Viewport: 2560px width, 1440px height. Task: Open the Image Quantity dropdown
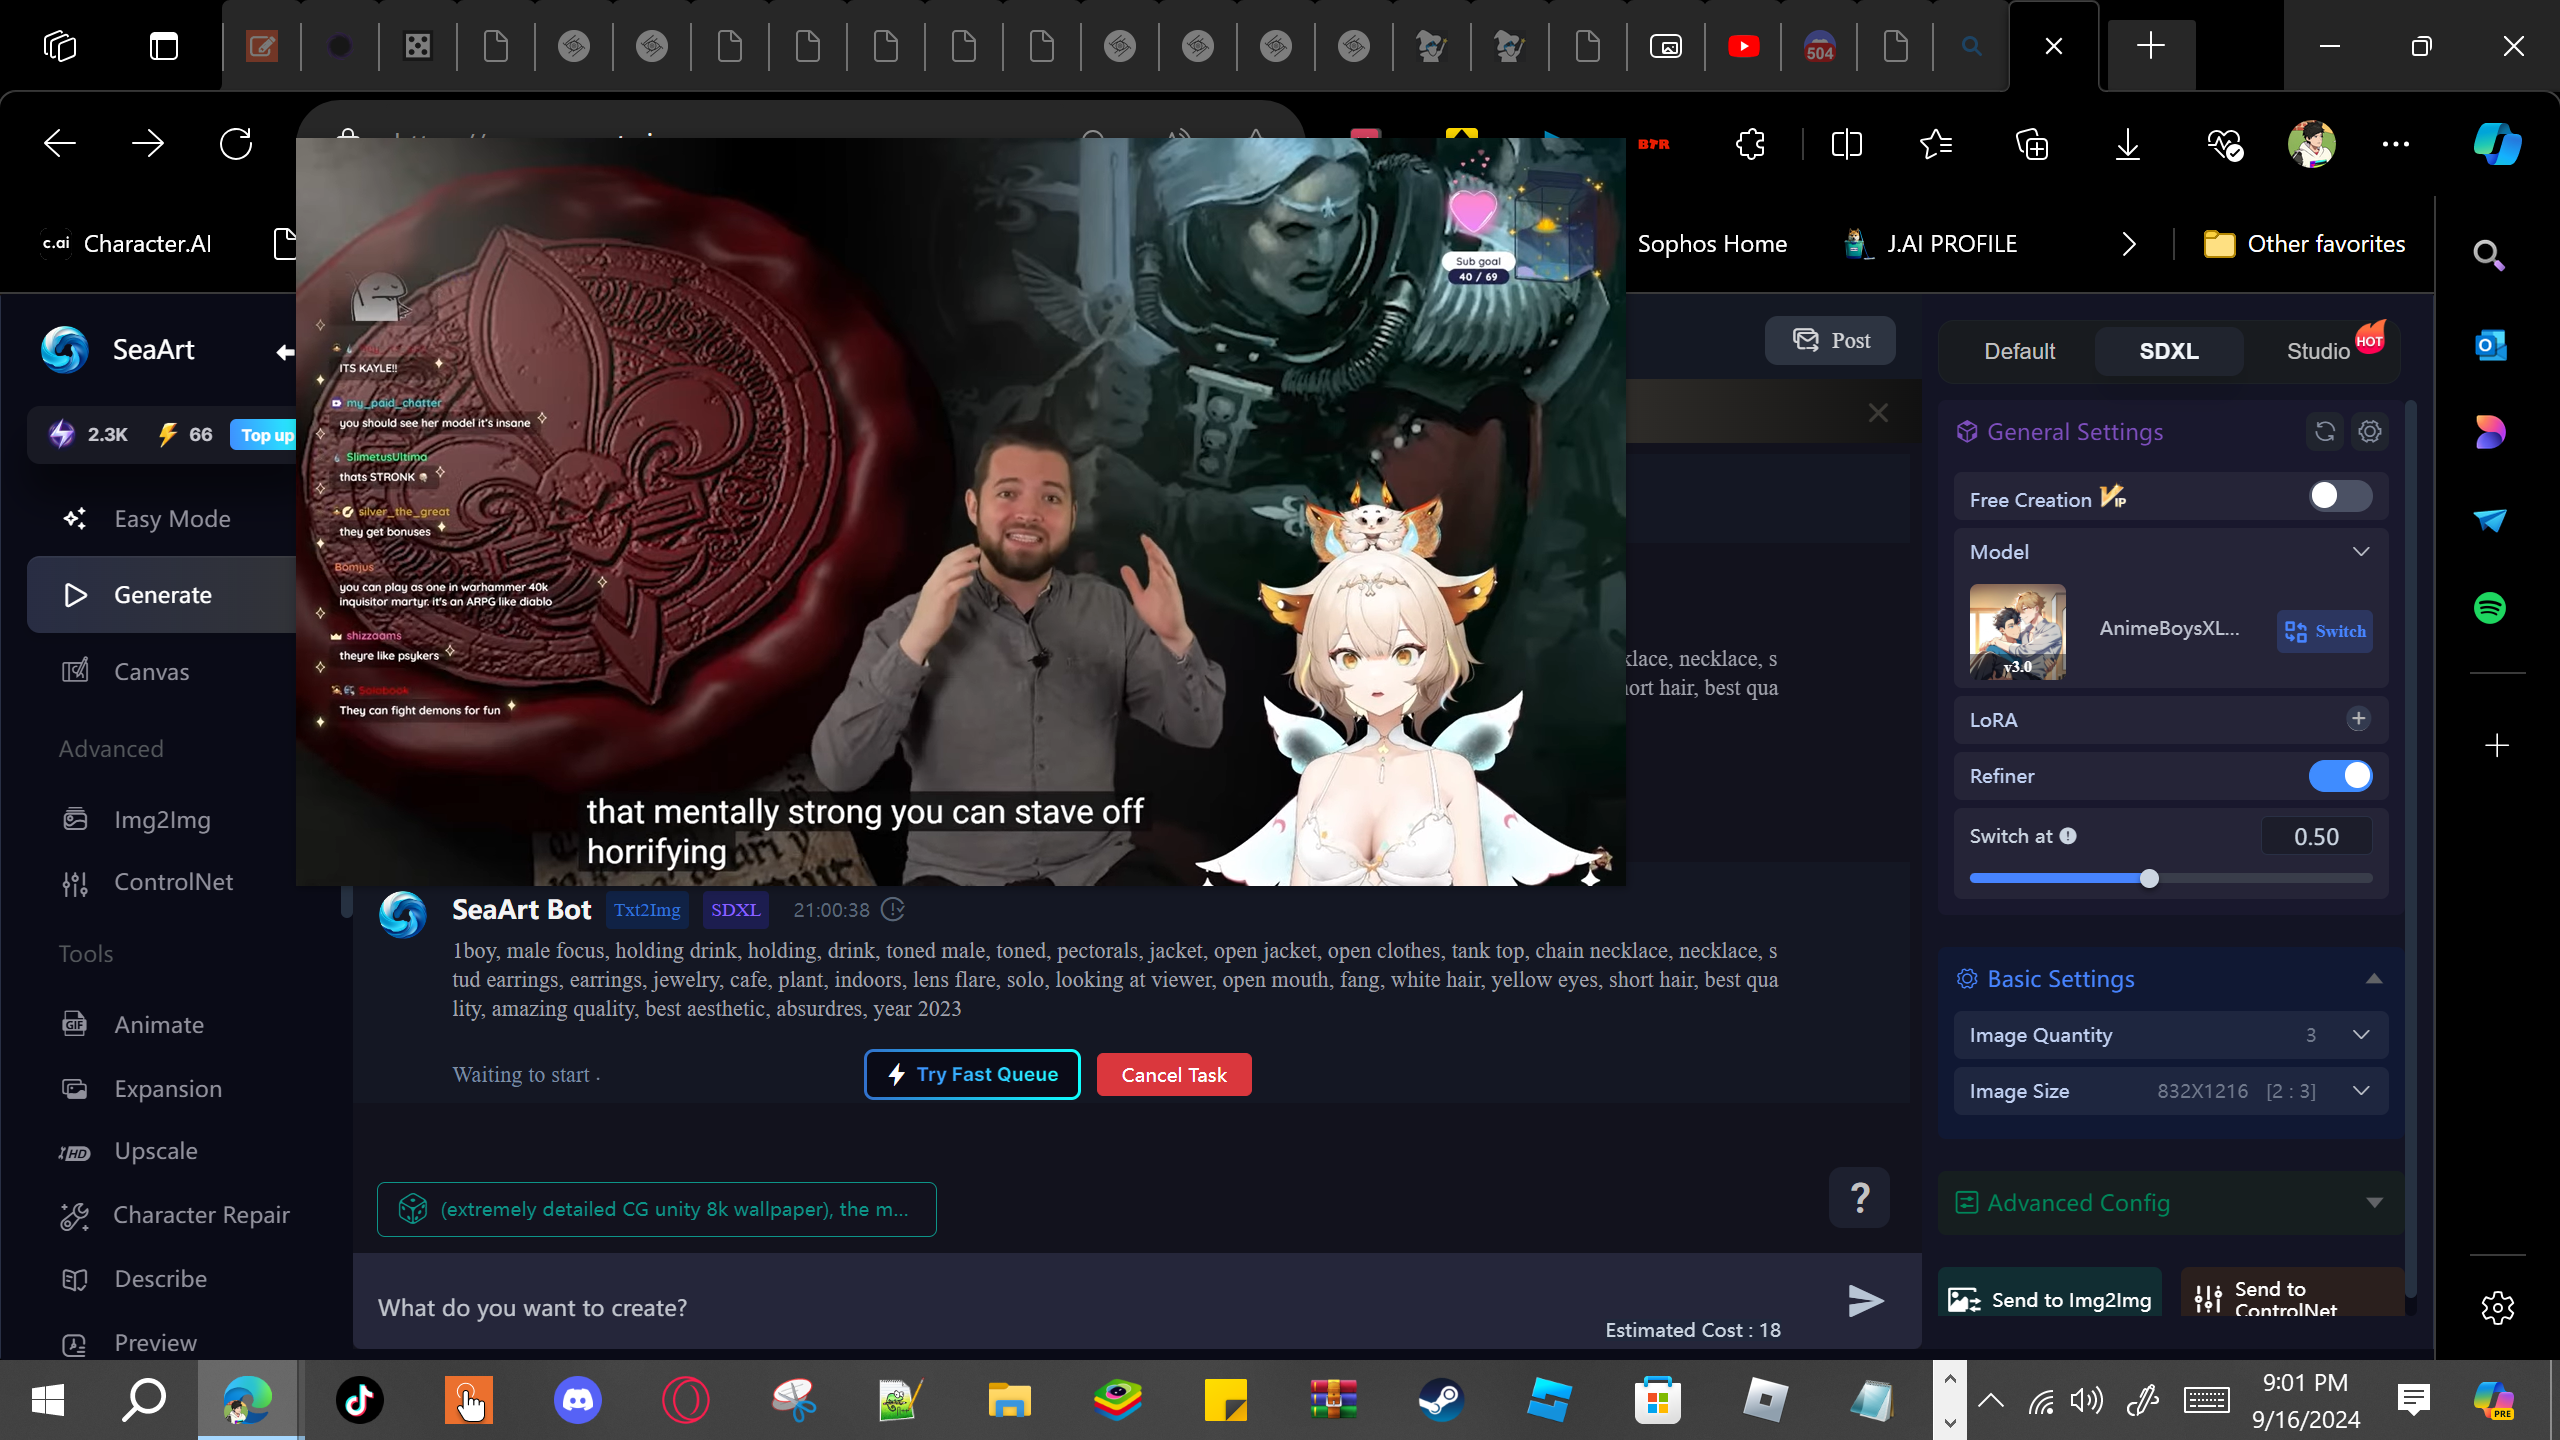pyautogui.click(x=2171, y=1035)
